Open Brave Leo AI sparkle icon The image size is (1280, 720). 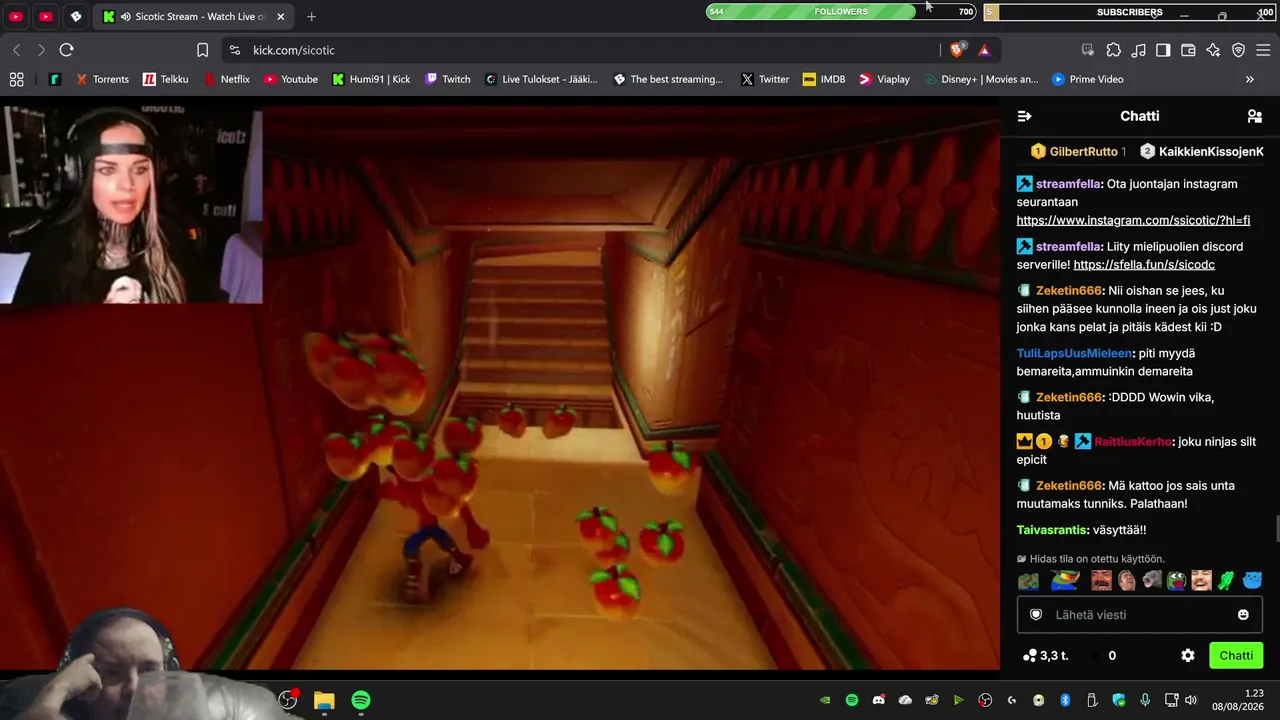[1213, 50]
